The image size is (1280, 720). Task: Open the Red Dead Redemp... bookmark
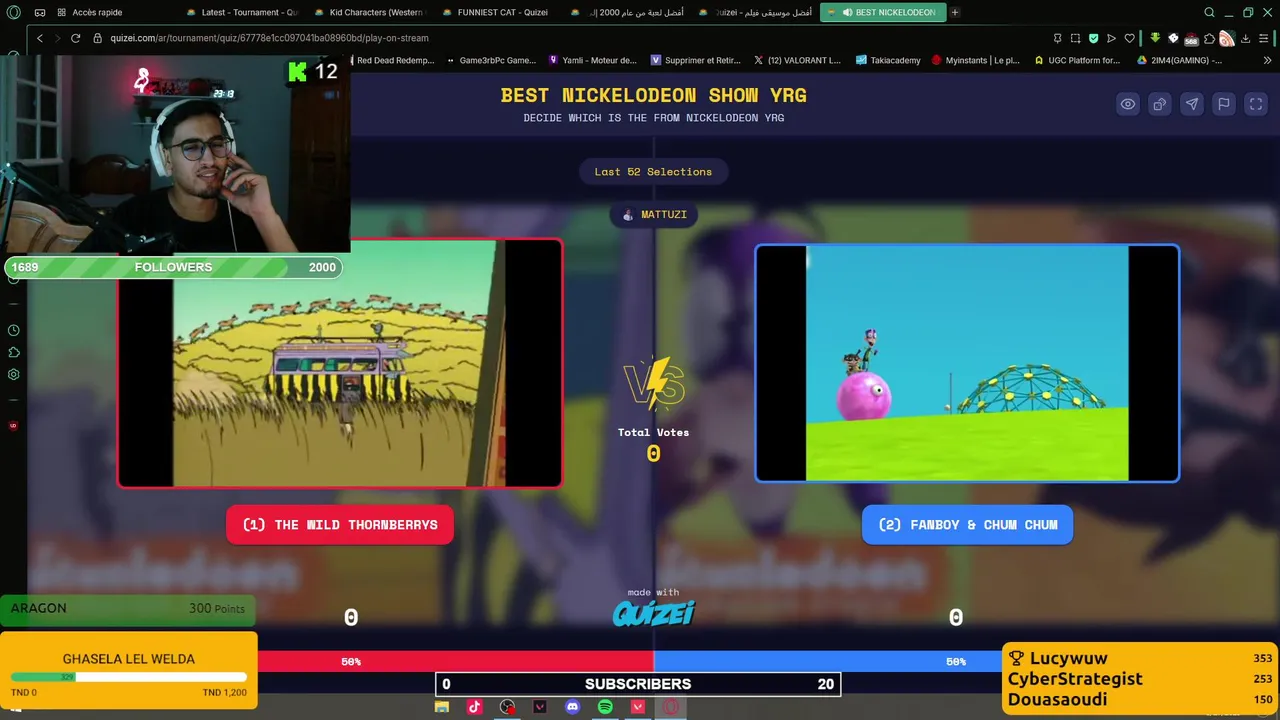pos(391,60)
